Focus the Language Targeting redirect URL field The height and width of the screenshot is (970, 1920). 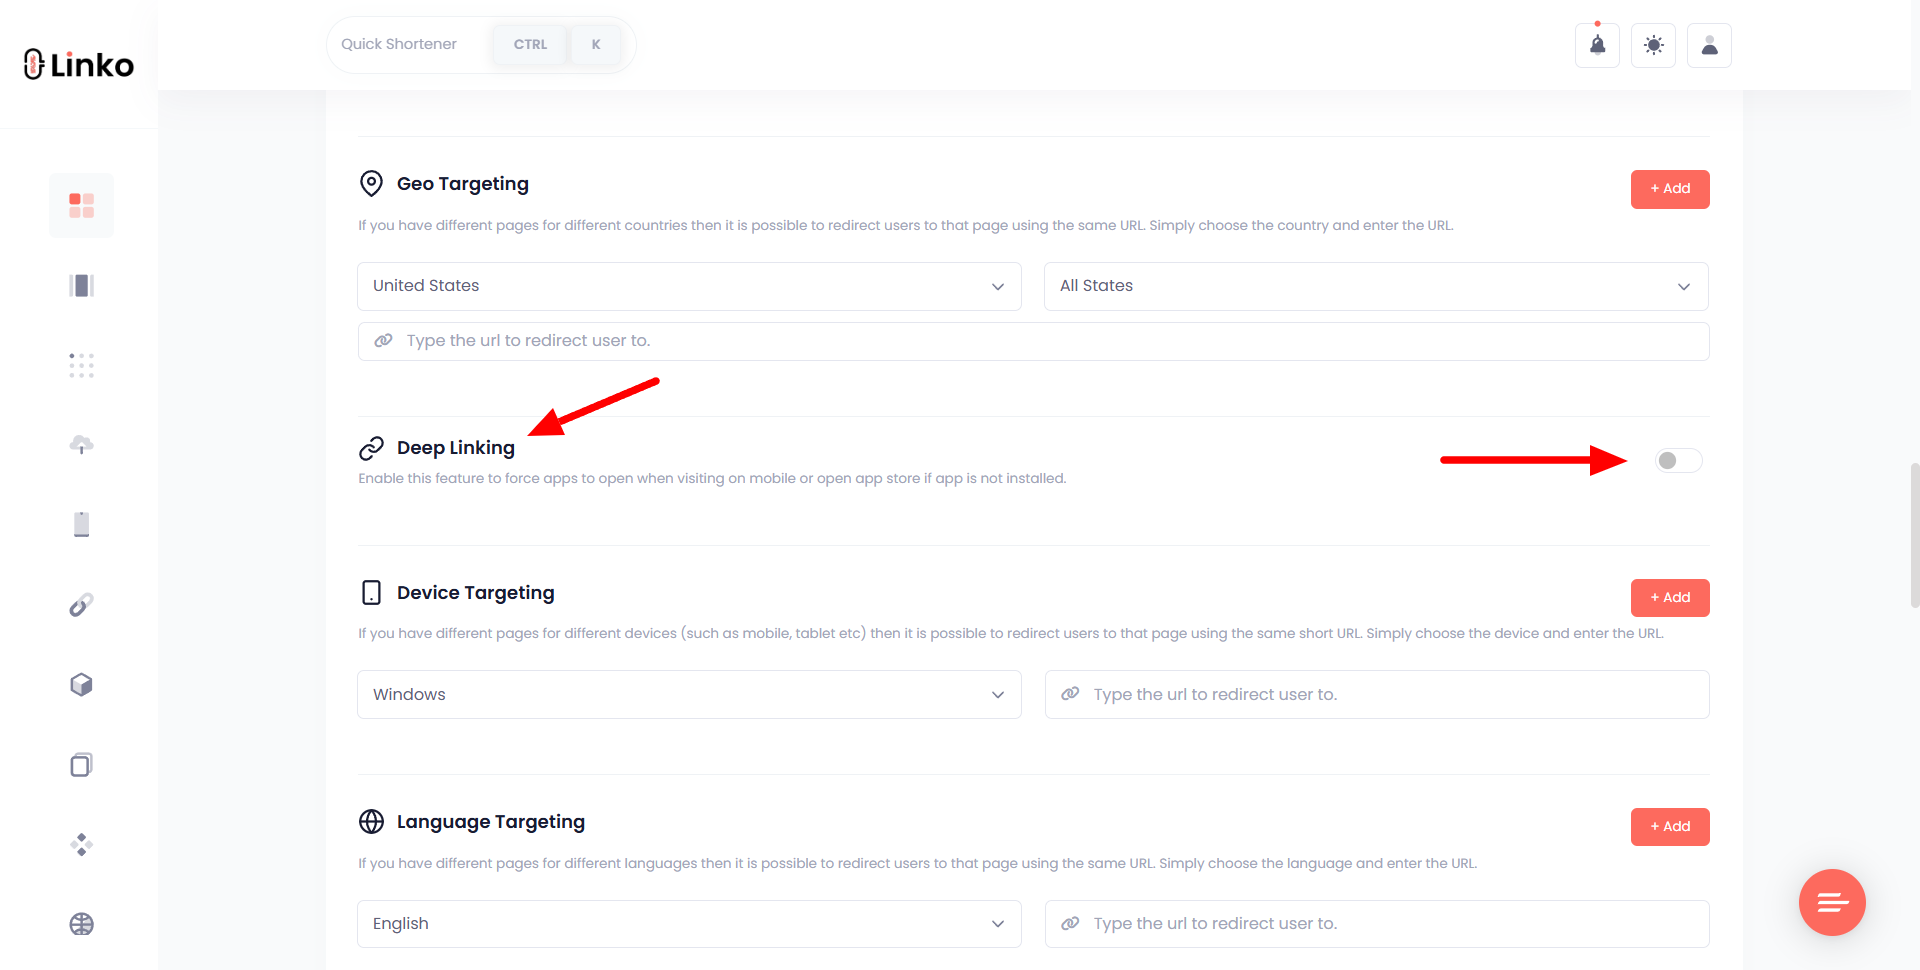click(1377, 924)
